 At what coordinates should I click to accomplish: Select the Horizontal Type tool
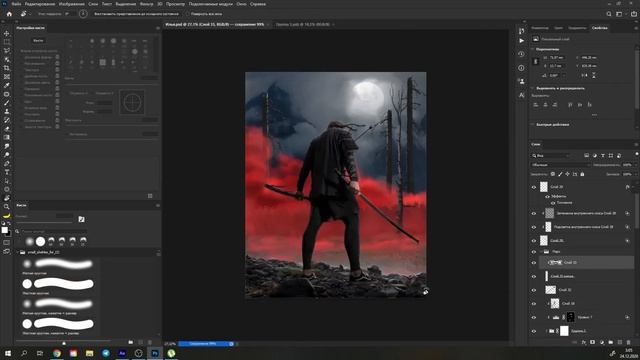point(7,172)
